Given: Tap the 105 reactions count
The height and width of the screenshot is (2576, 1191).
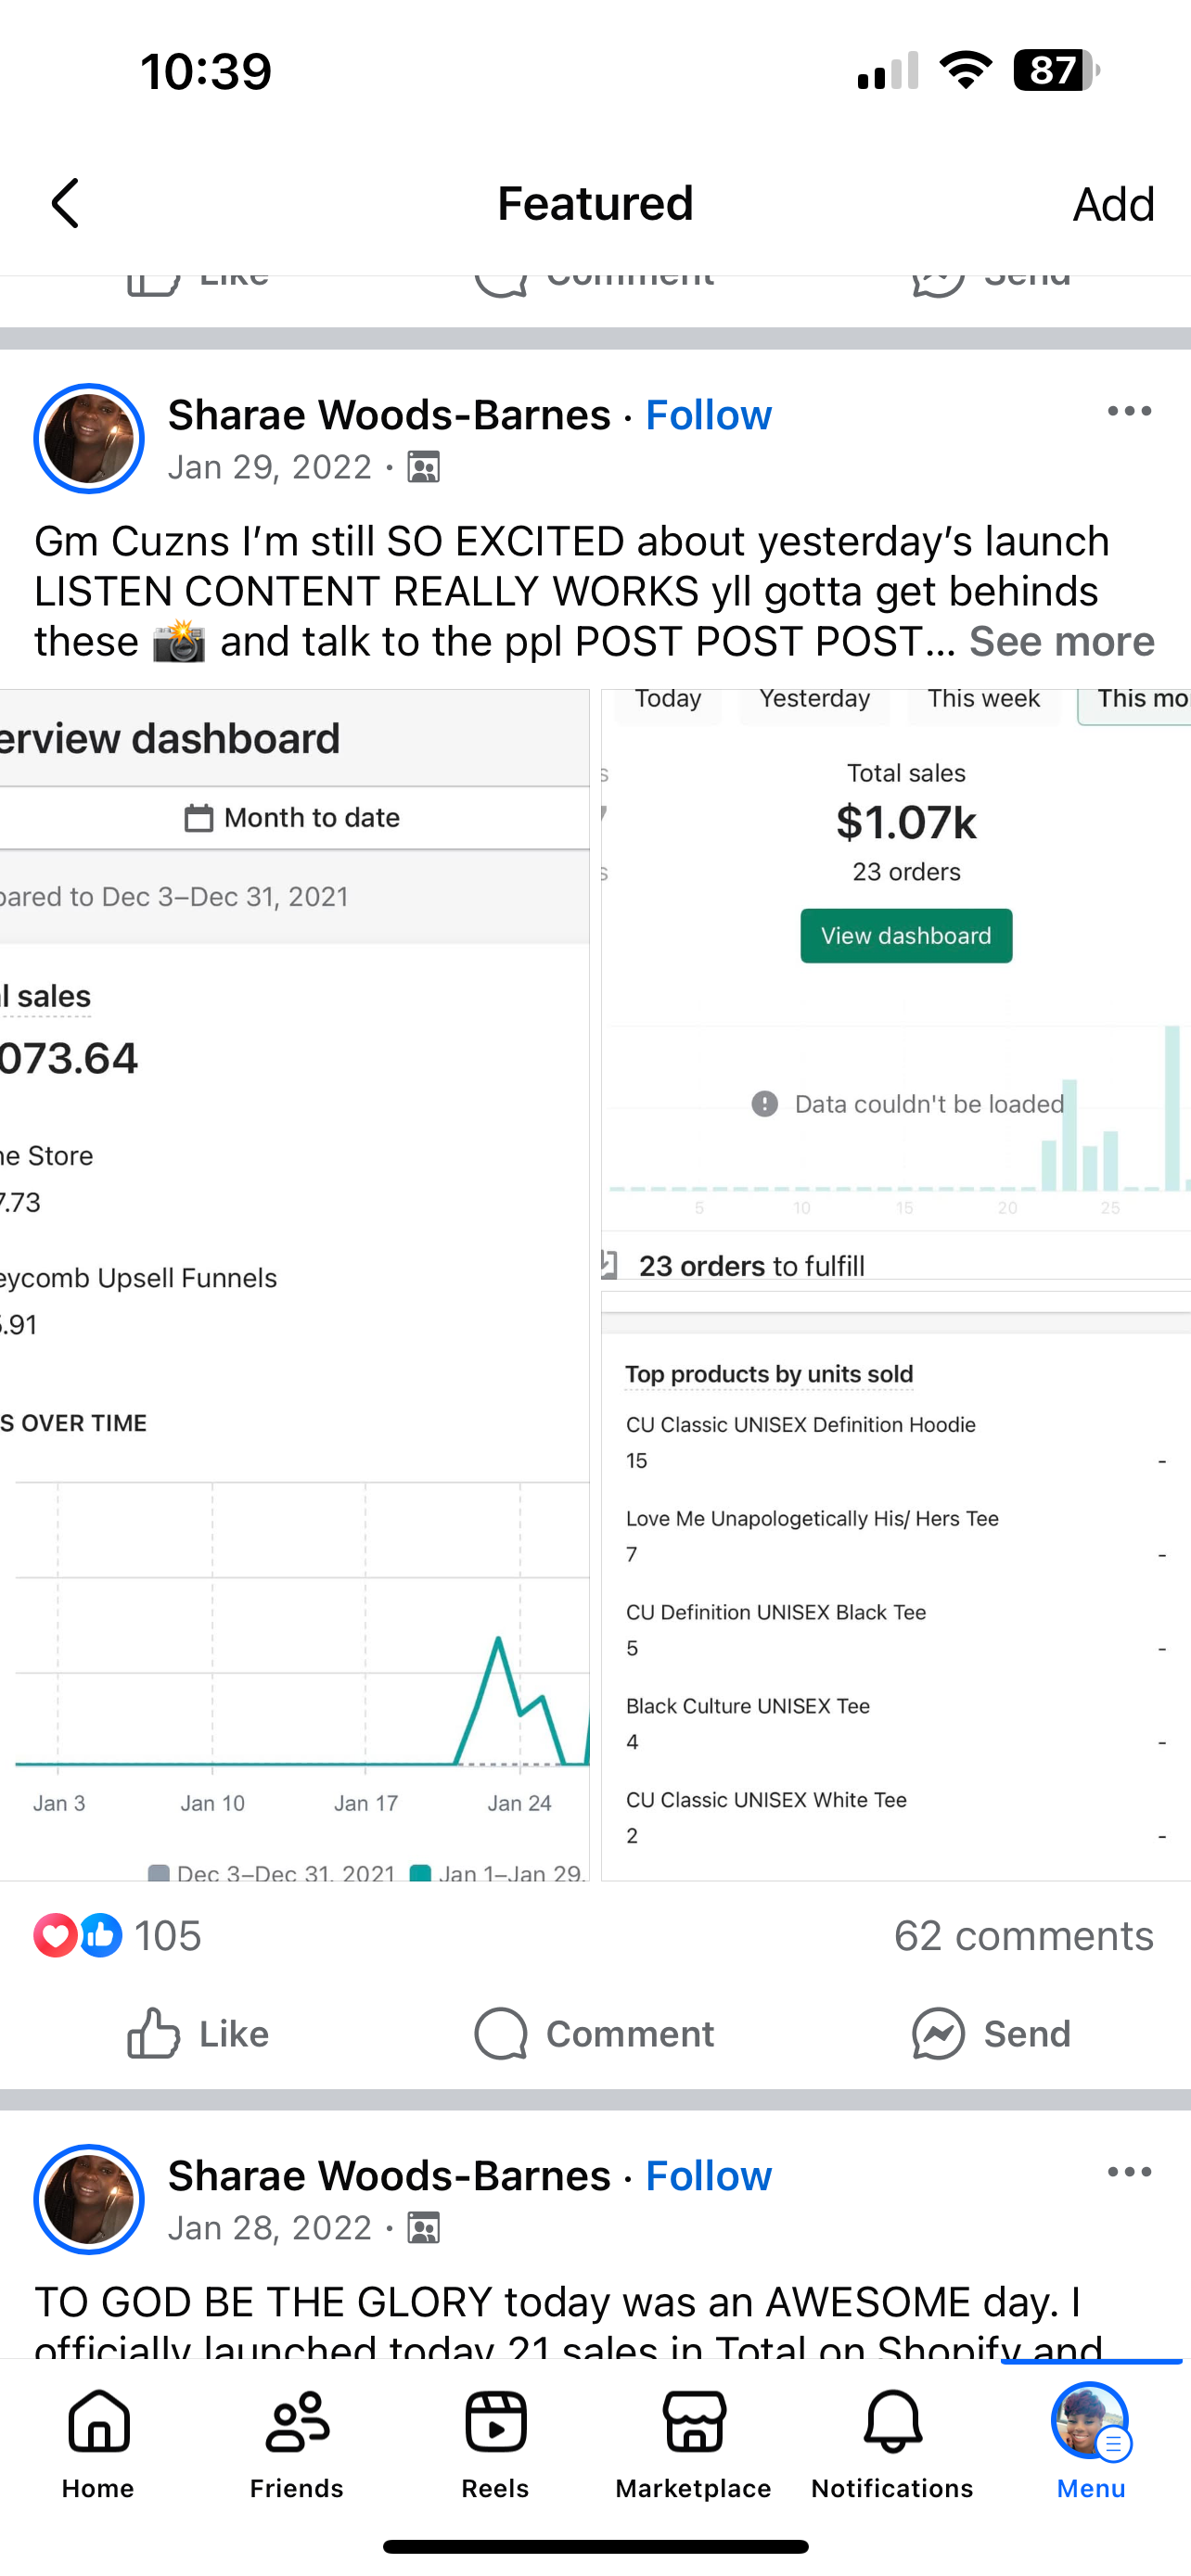Looking at the screenshot, I should click(x=168, y=1936).
